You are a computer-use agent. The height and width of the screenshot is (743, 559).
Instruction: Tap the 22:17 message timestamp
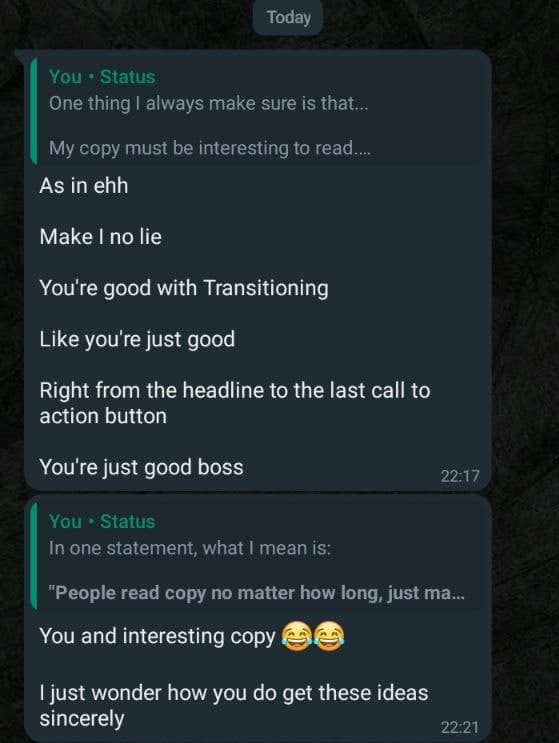pos(460,476)
